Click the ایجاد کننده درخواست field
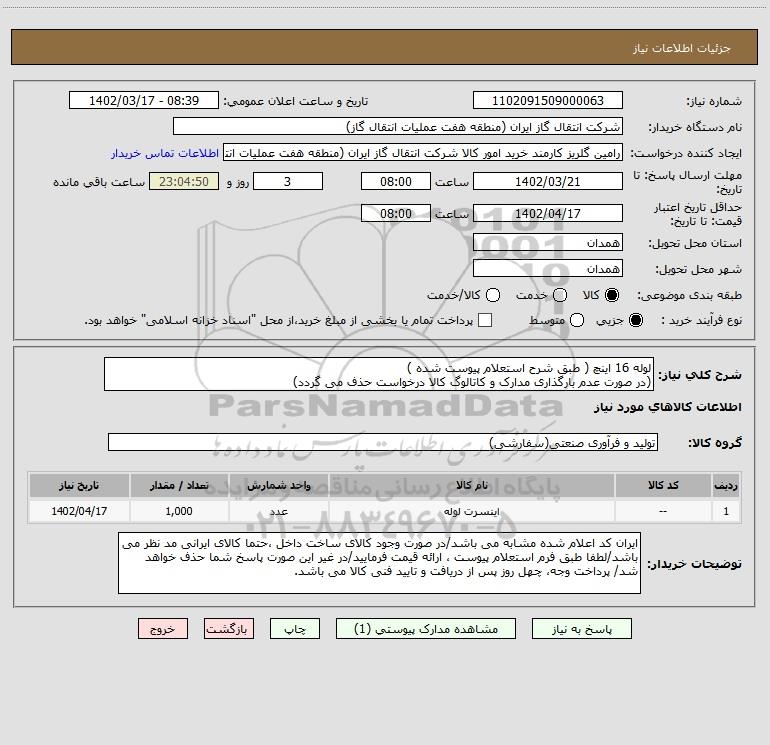This screenshot has width=770, height=745. point(423,153)
